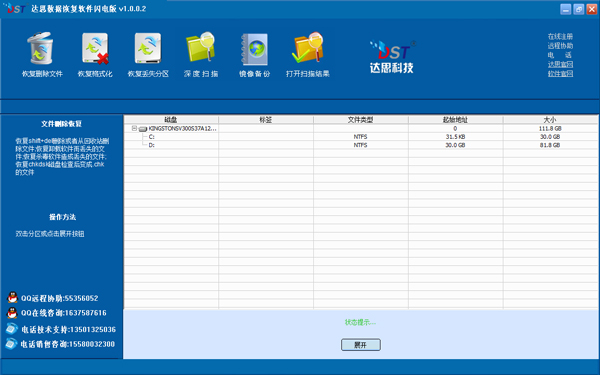Open the 达思官网 website link
The height and width of the screenshot is (375, 600).
(x=560, y=65)
